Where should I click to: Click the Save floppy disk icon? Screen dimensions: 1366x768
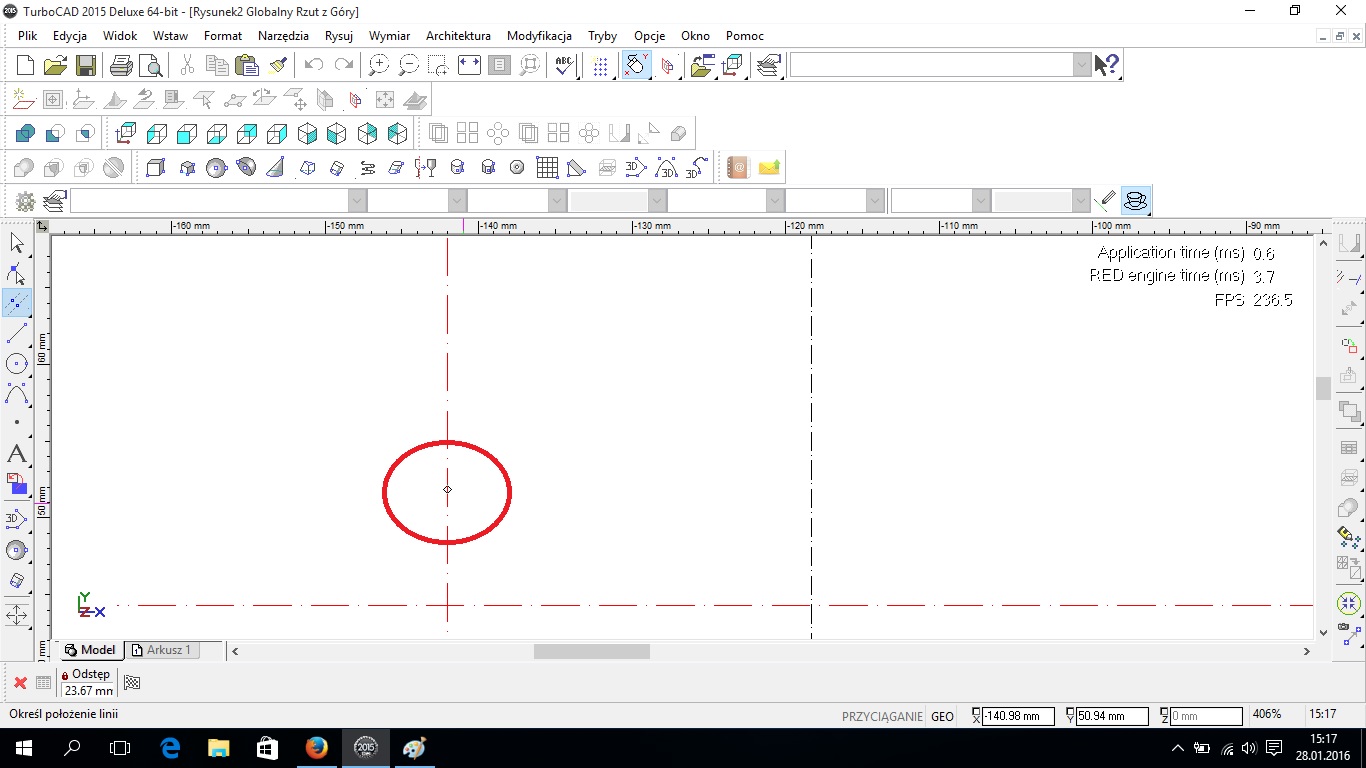point(86,66)
